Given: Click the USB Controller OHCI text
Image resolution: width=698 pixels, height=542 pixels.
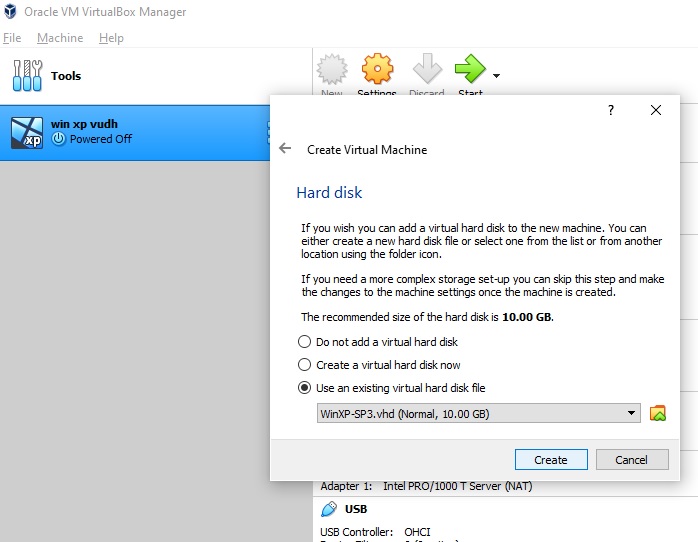Looking at the screenshot, I should (375, 532).
